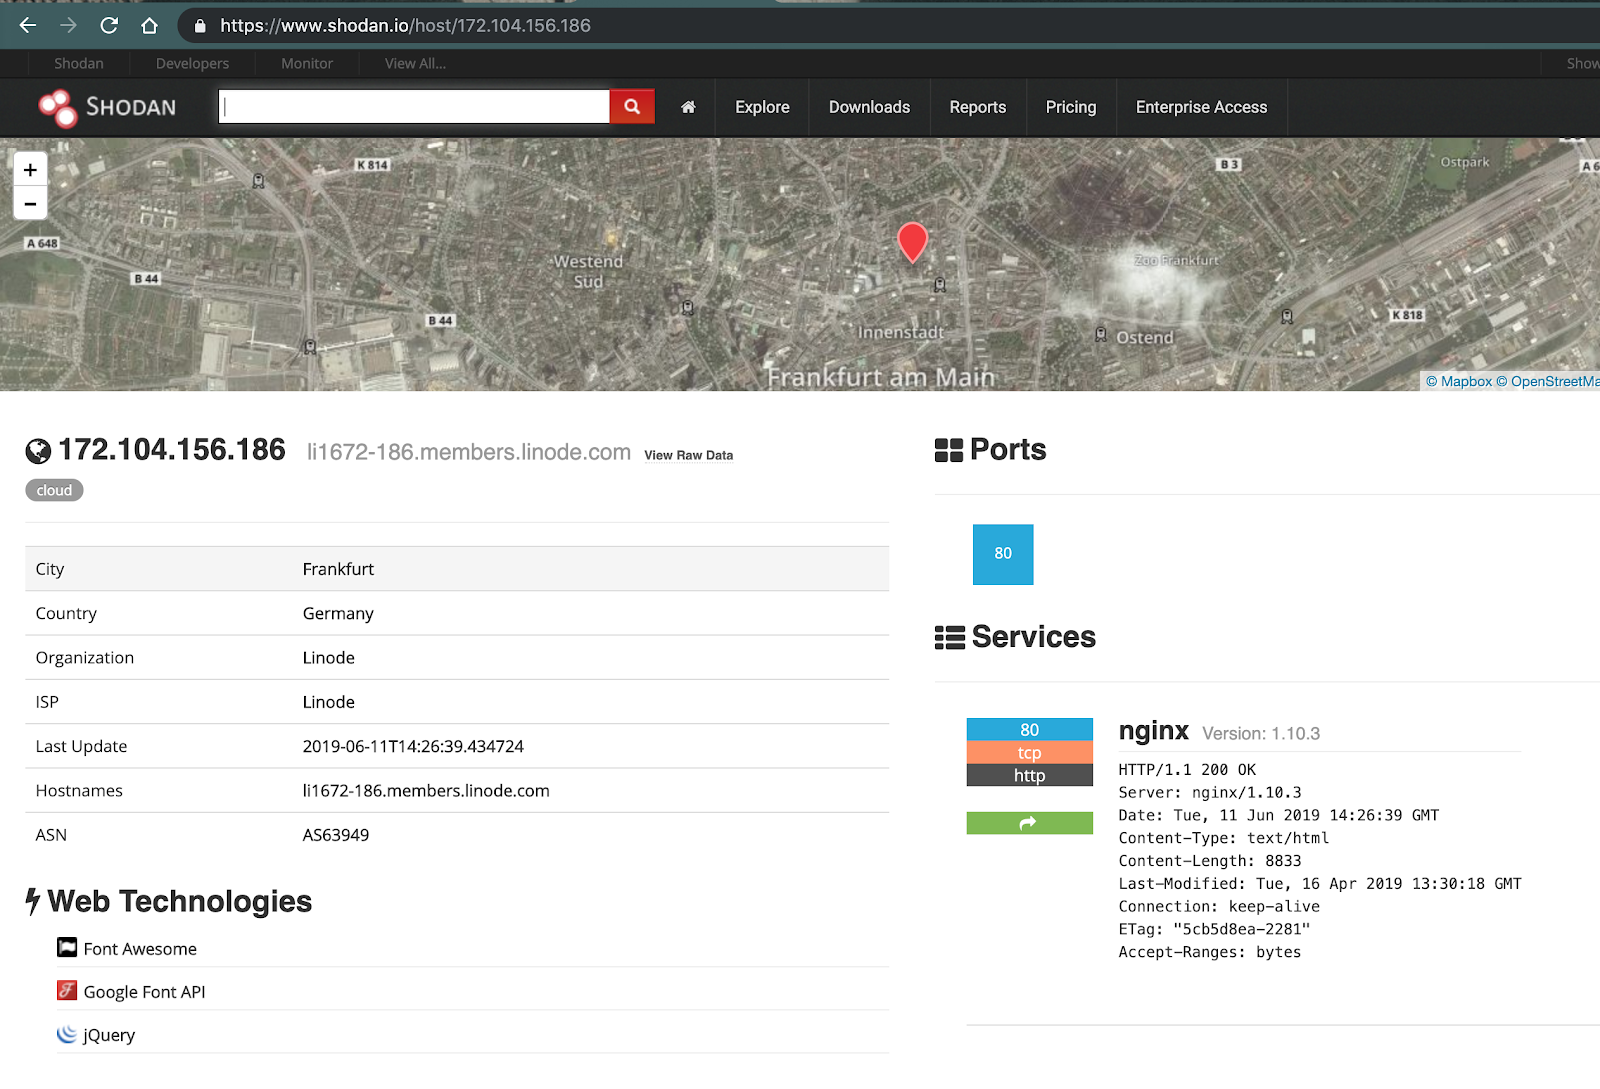Click the IP address heading 172.104.156.186
Viewport: 1600px width, 1089px height.
click(x=172, y=450)
